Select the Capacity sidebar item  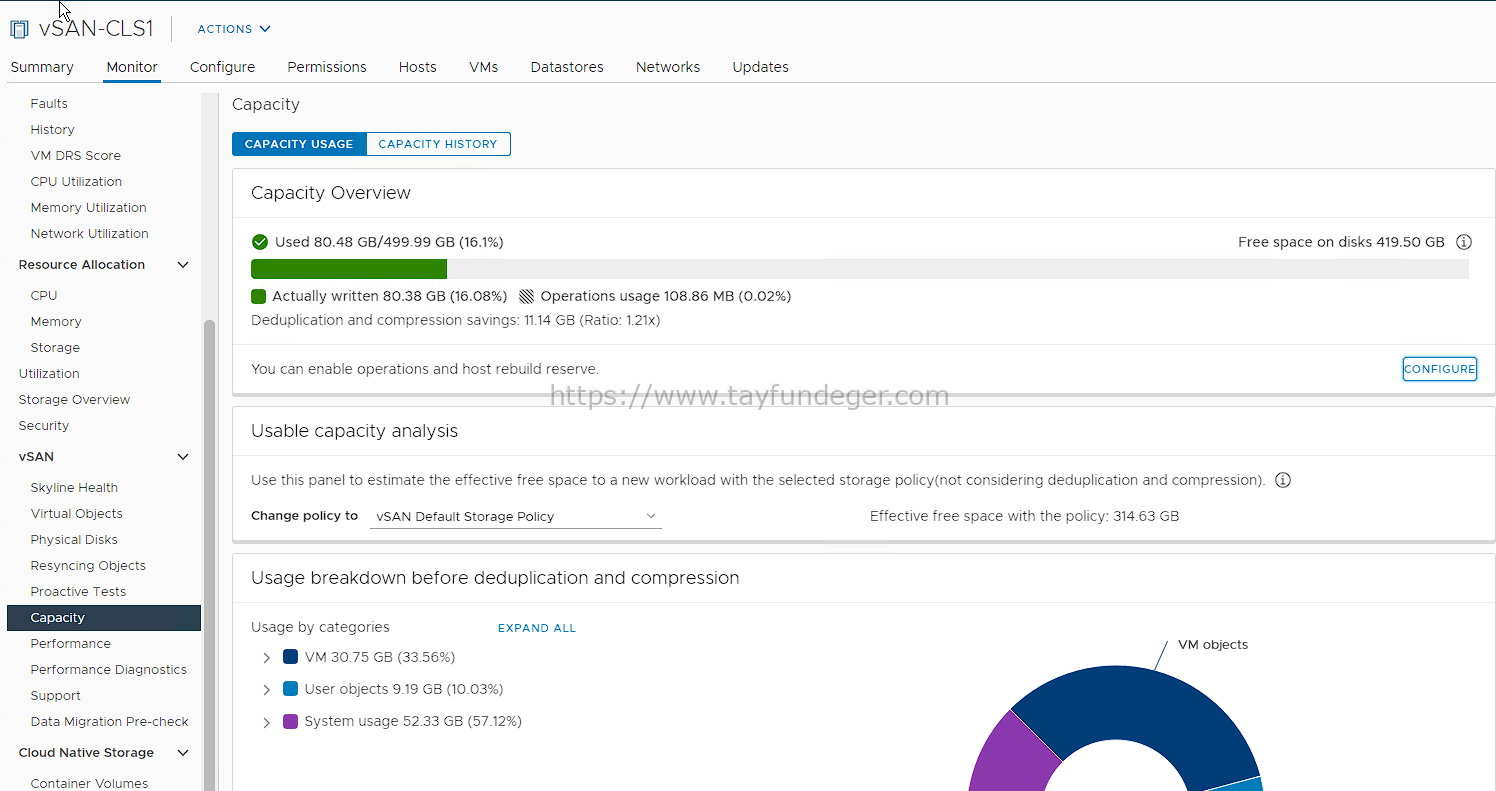point(104,618)
